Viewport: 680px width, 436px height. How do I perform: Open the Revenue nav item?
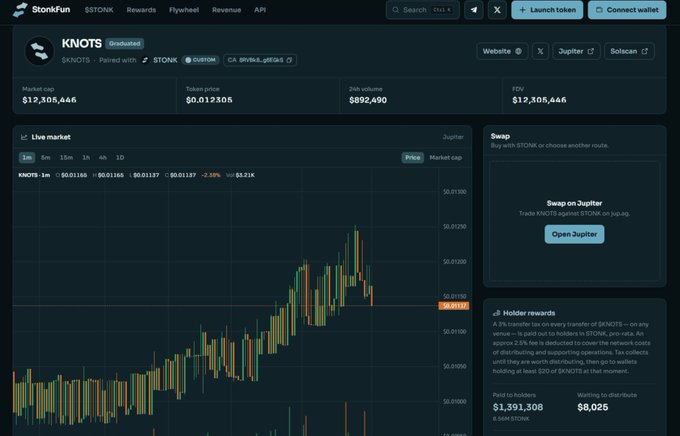[x=226, y=10]
